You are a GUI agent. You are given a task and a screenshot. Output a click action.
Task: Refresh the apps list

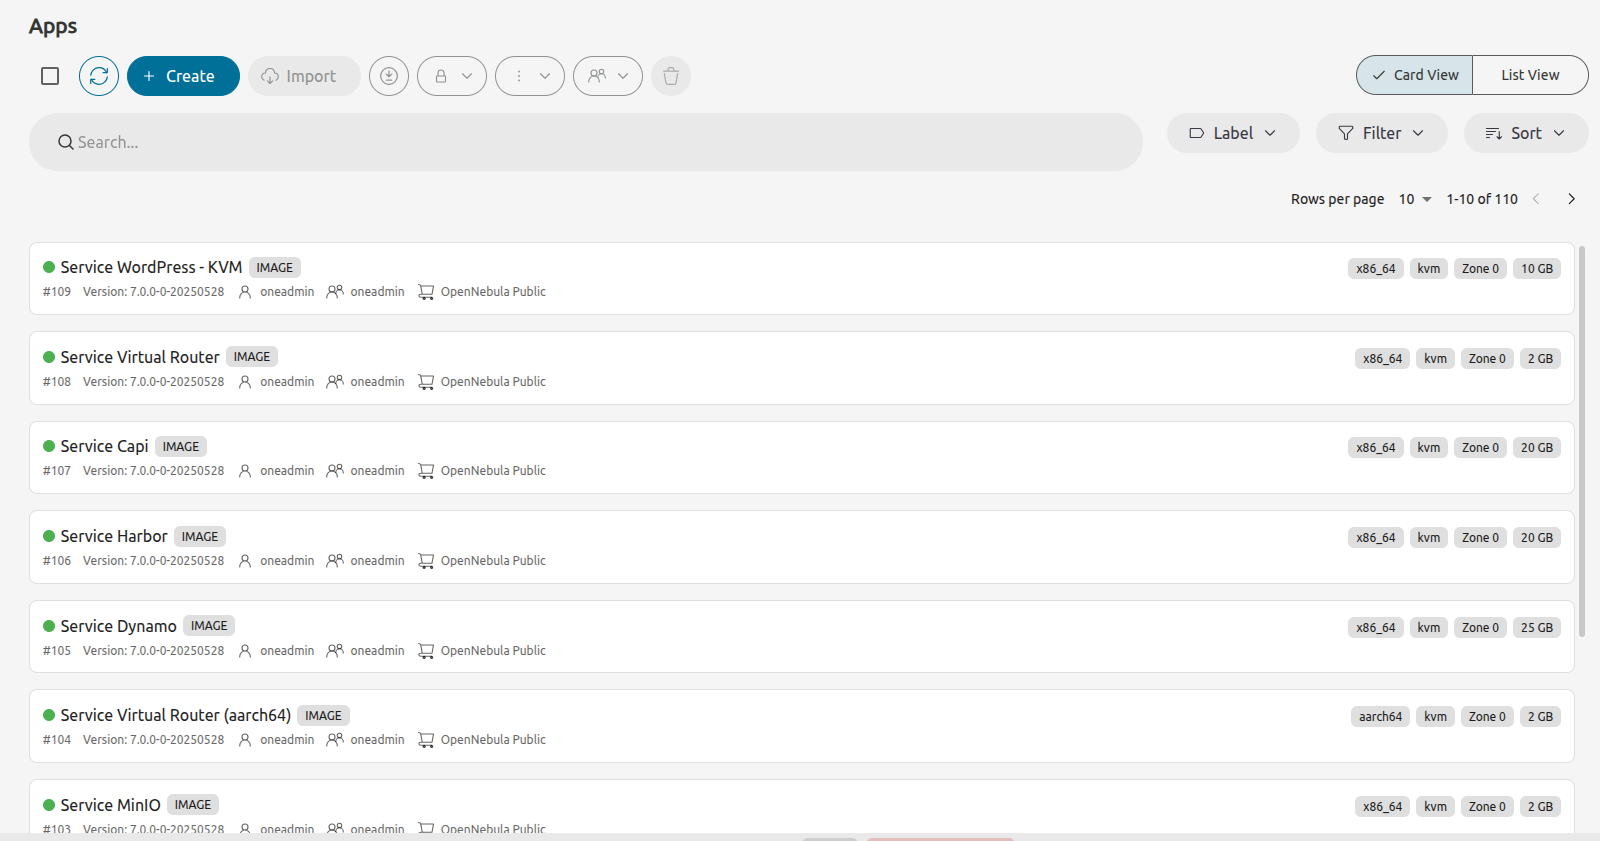pos(99,76)
